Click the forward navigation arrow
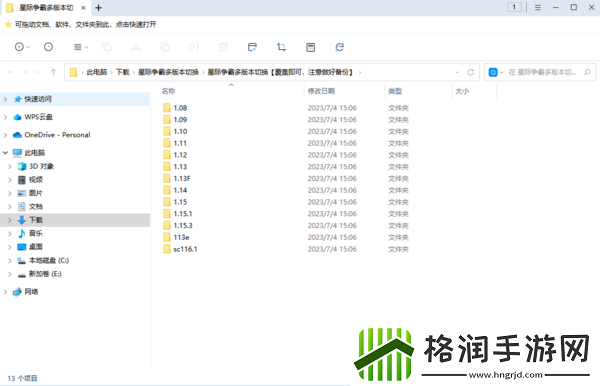The width and height of the screenshot is (600, 386). point(24,72)
